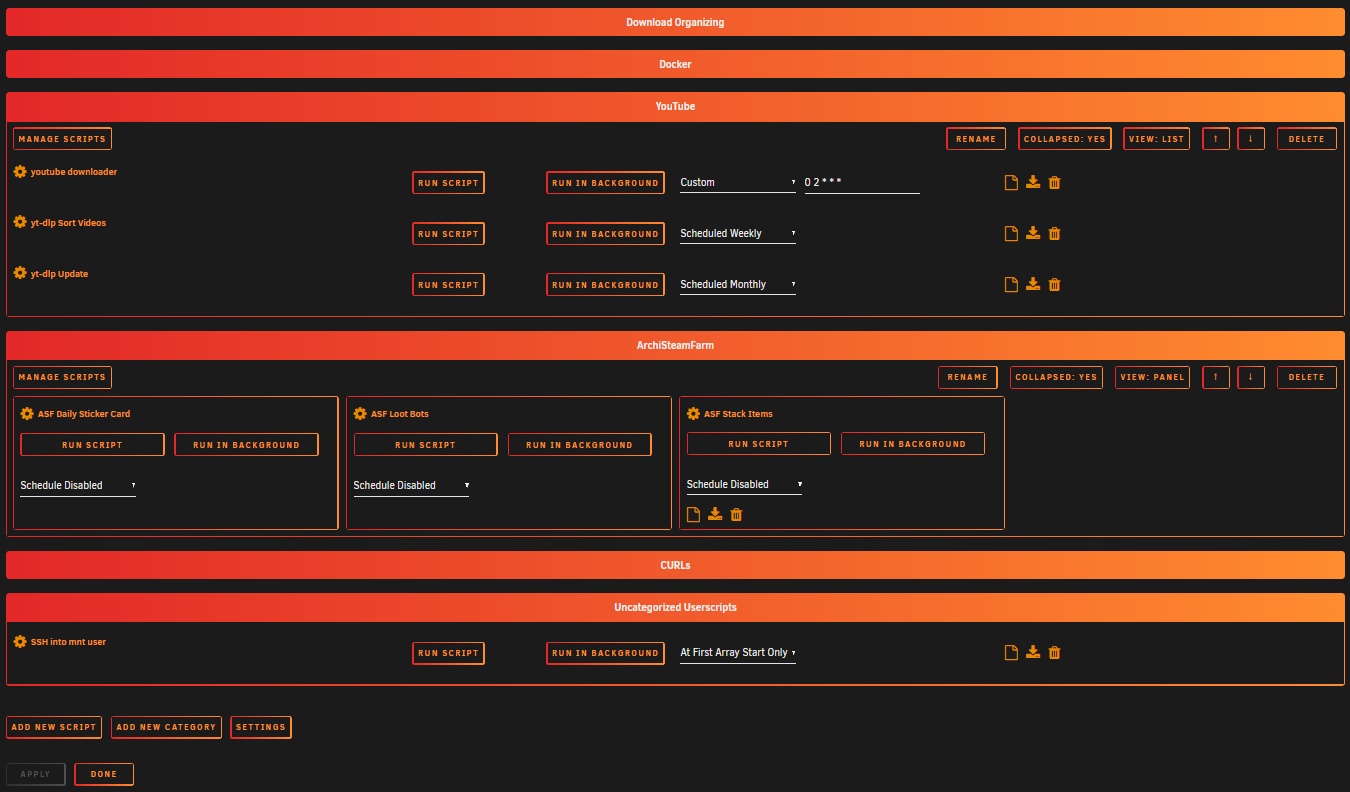
Task: Expand the Docker category header
Action: (x=675, y=64)
